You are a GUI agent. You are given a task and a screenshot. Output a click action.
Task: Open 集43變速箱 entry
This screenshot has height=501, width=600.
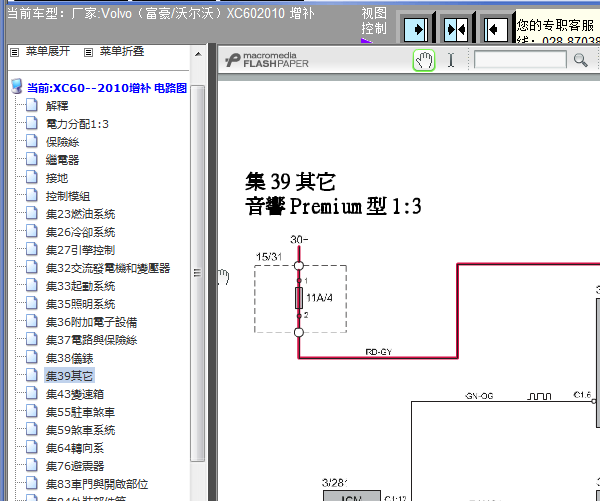[x=75, y=394]
